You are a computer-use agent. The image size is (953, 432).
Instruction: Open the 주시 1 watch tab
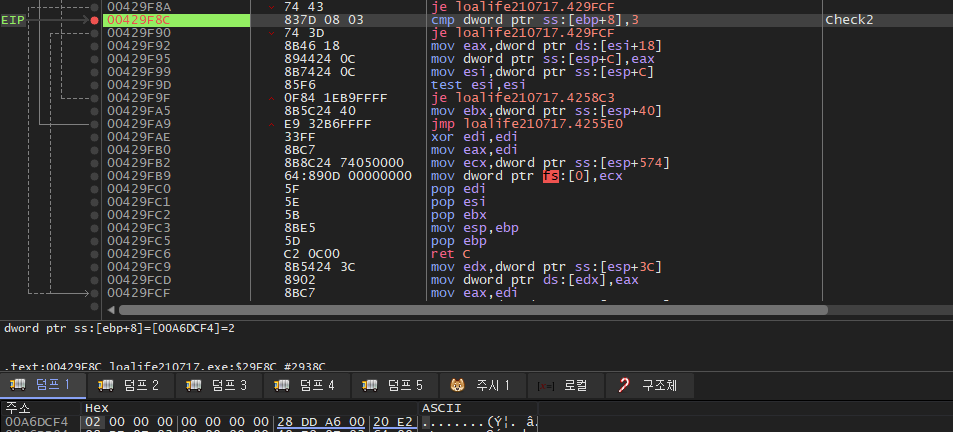click(x=482, y=385)
